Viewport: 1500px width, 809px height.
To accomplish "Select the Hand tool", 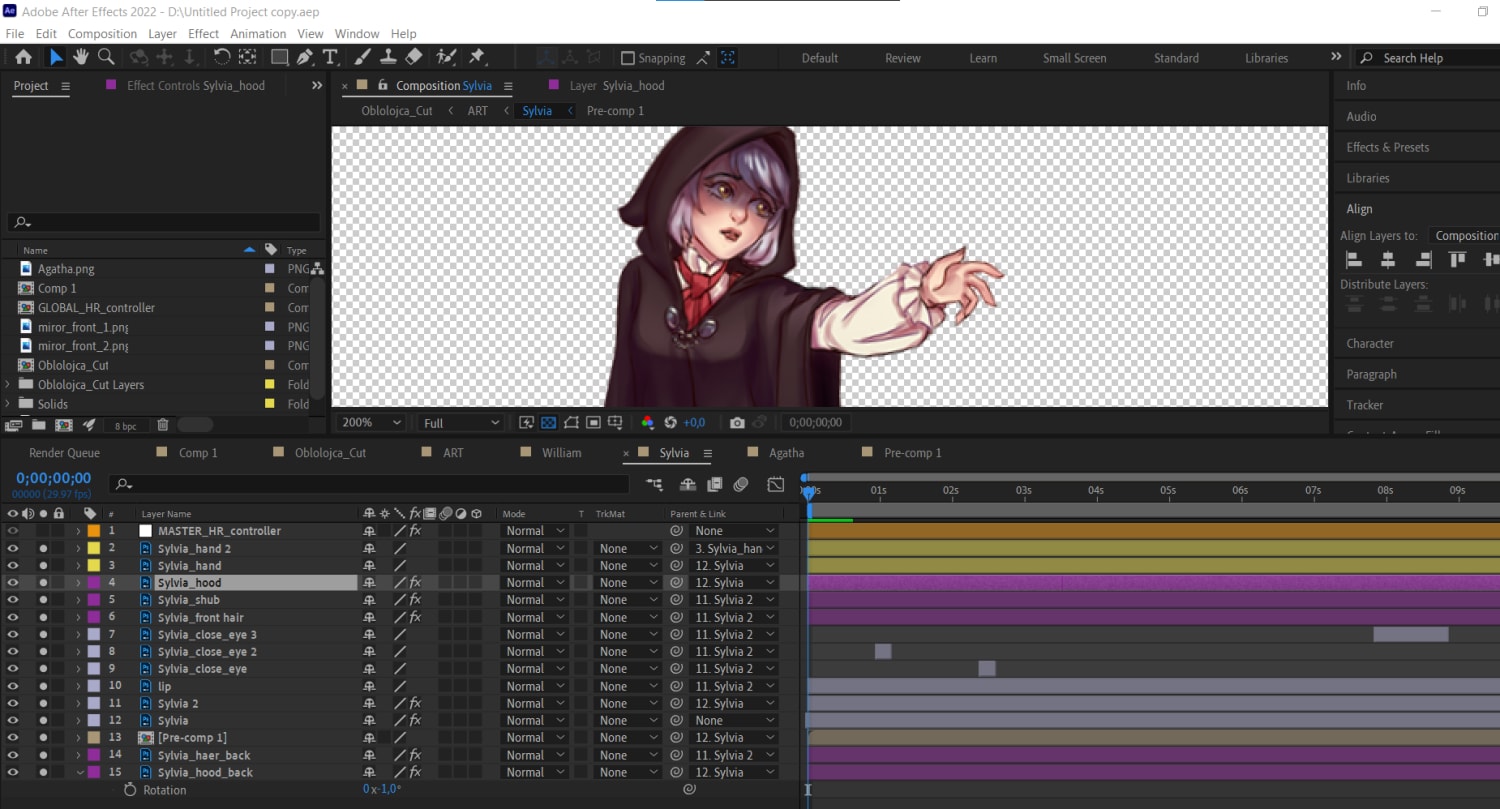I will (x=80, y=57).
